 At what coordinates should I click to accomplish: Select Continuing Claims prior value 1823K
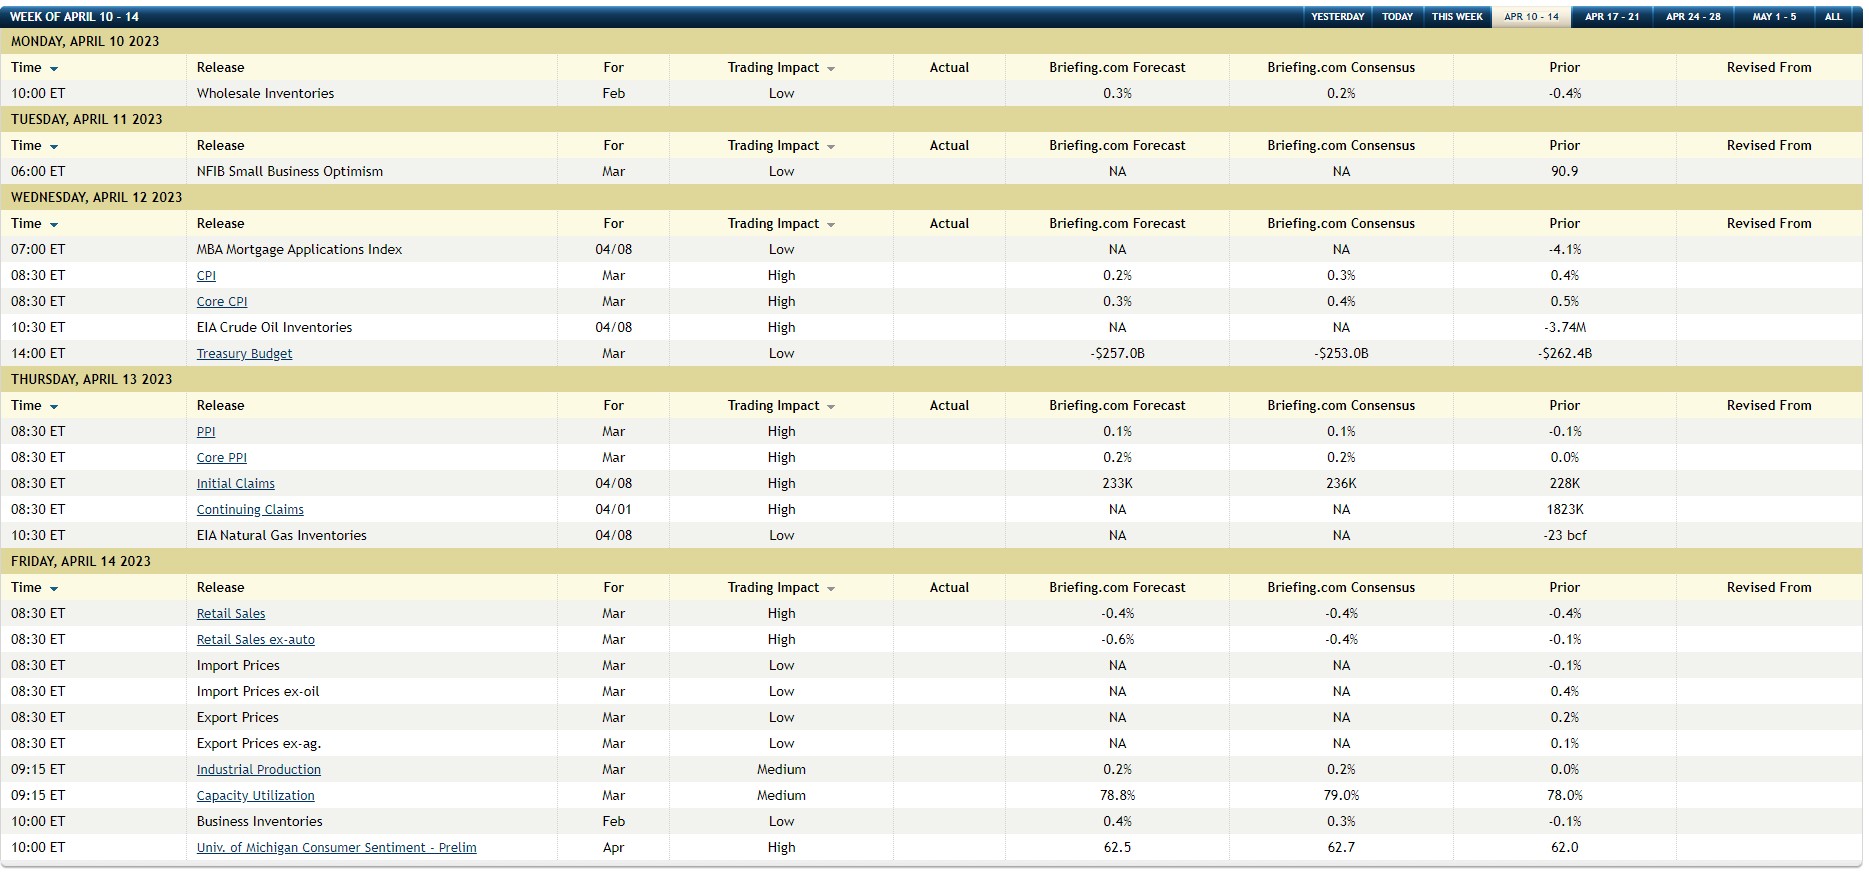point(1565,509)
